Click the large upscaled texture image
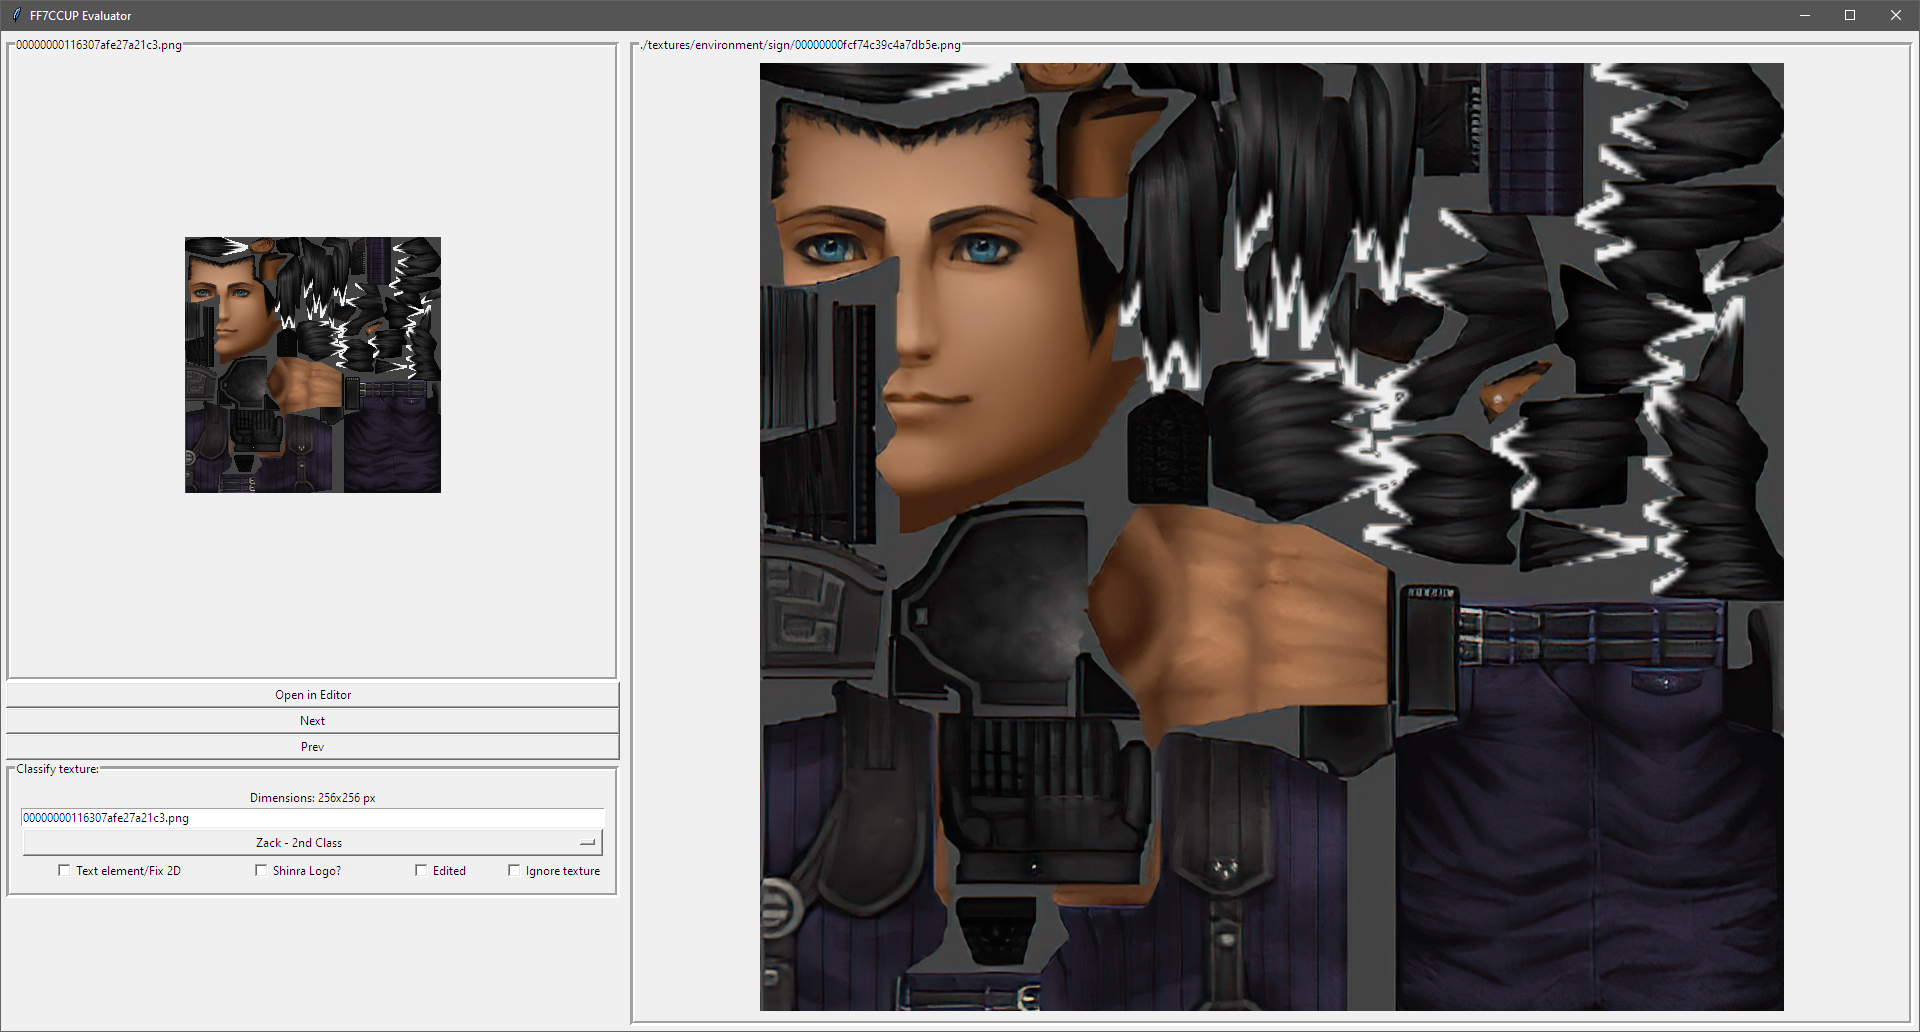Screen dimensions: 1920x1032 (1272, 537)
